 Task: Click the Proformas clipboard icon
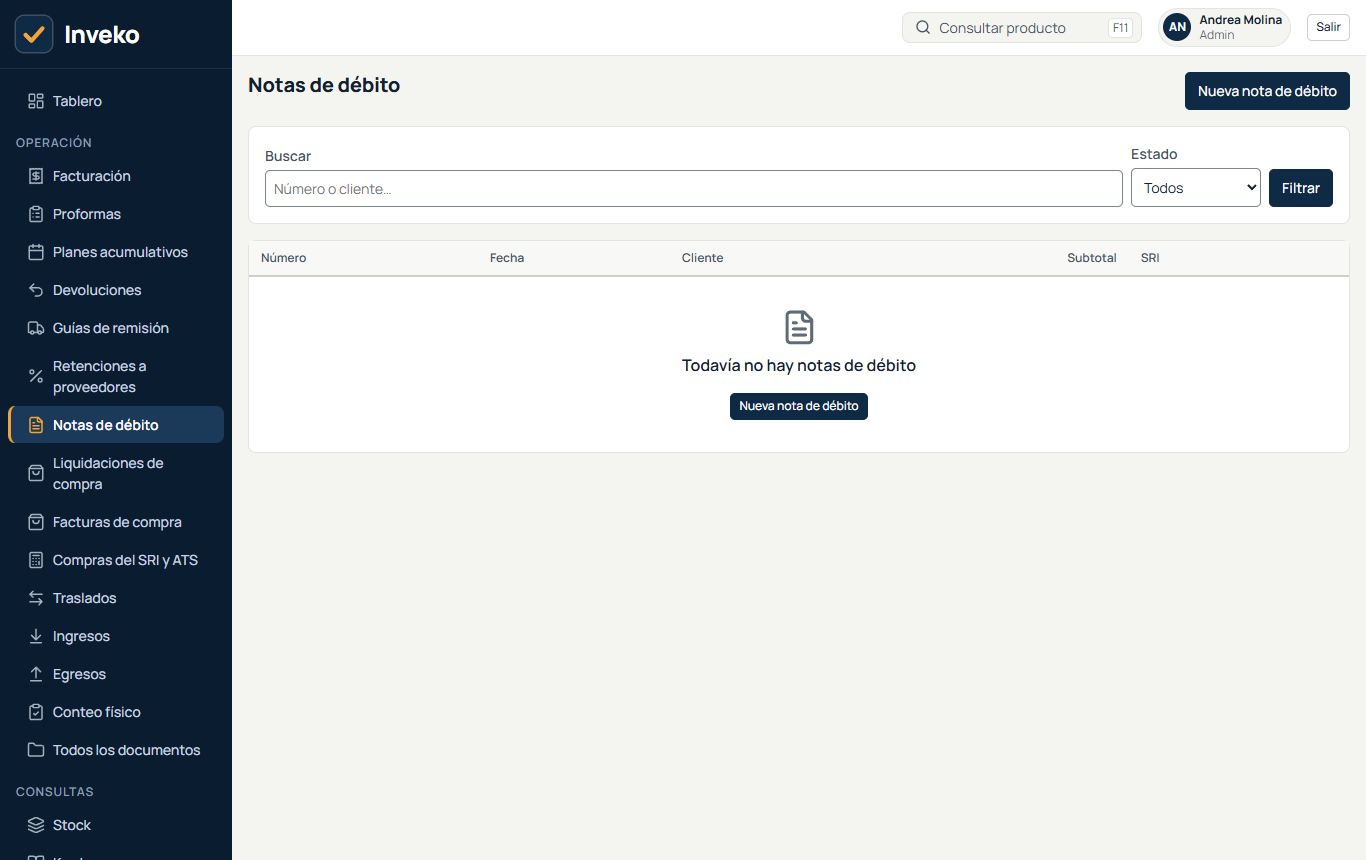pos(36,214)
